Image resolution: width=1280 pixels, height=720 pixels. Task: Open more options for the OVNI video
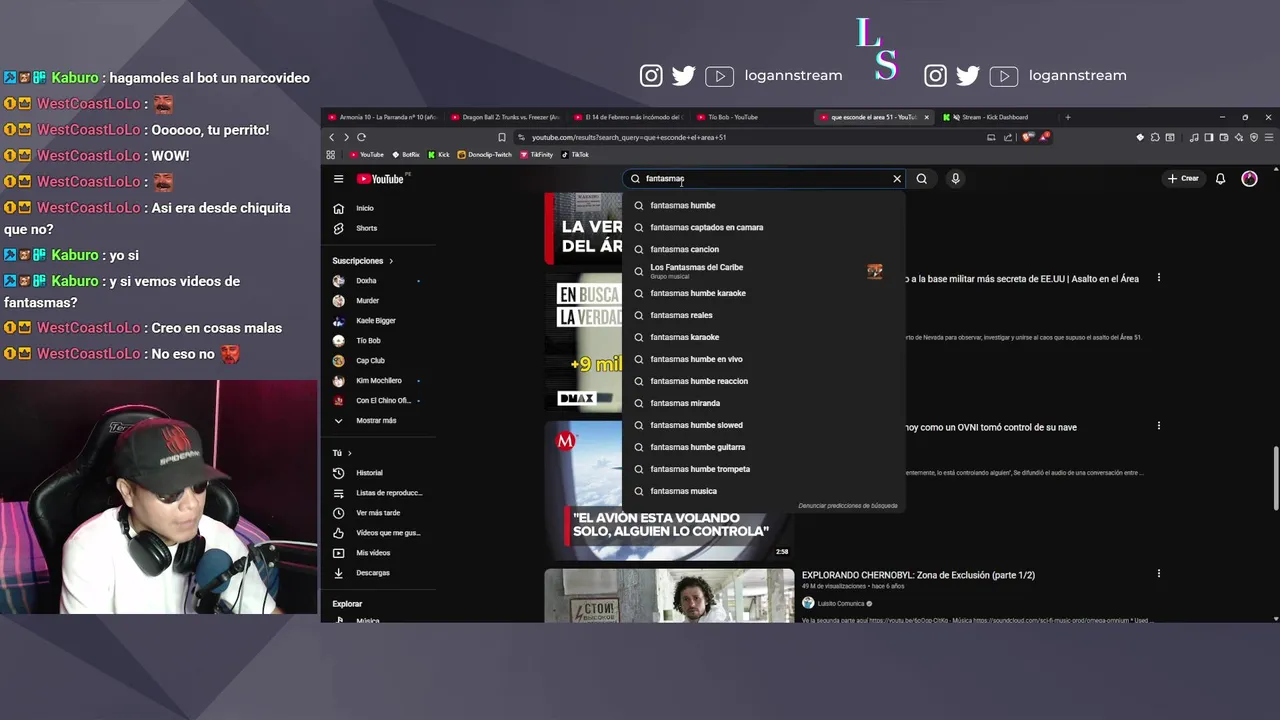(1159, 426)
